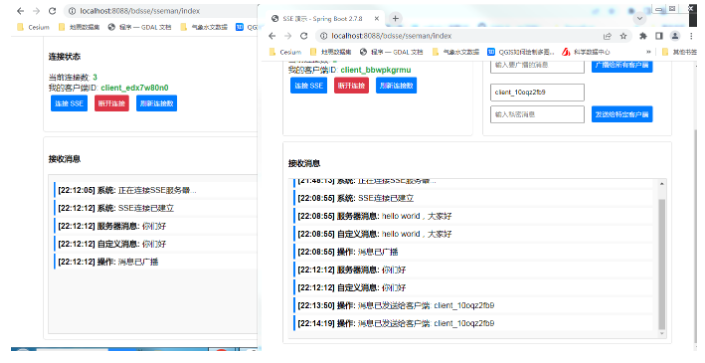Focus the private message input field
Image resolution: width=705 pixels, height=363 pixels.
click(537, 114)
